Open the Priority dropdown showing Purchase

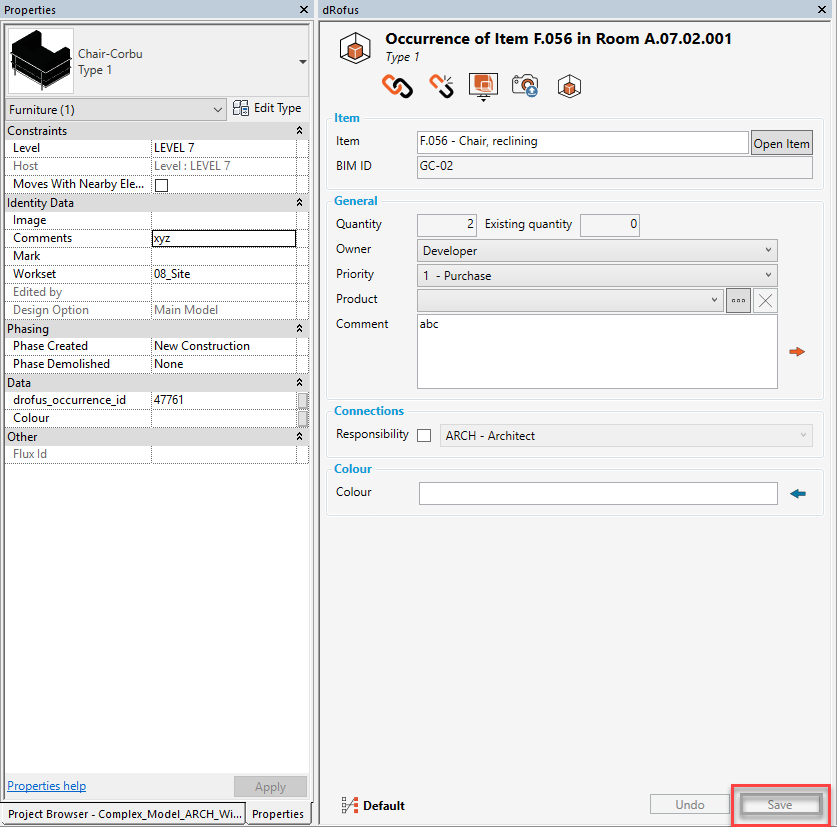coord(597,275)
